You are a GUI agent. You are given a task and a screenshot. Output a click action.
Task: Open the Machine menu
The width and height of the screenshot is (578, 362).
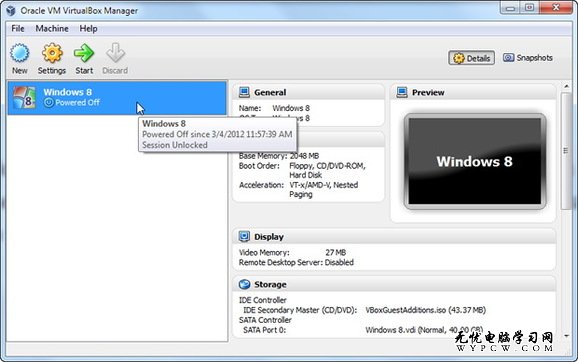[52, 28]
